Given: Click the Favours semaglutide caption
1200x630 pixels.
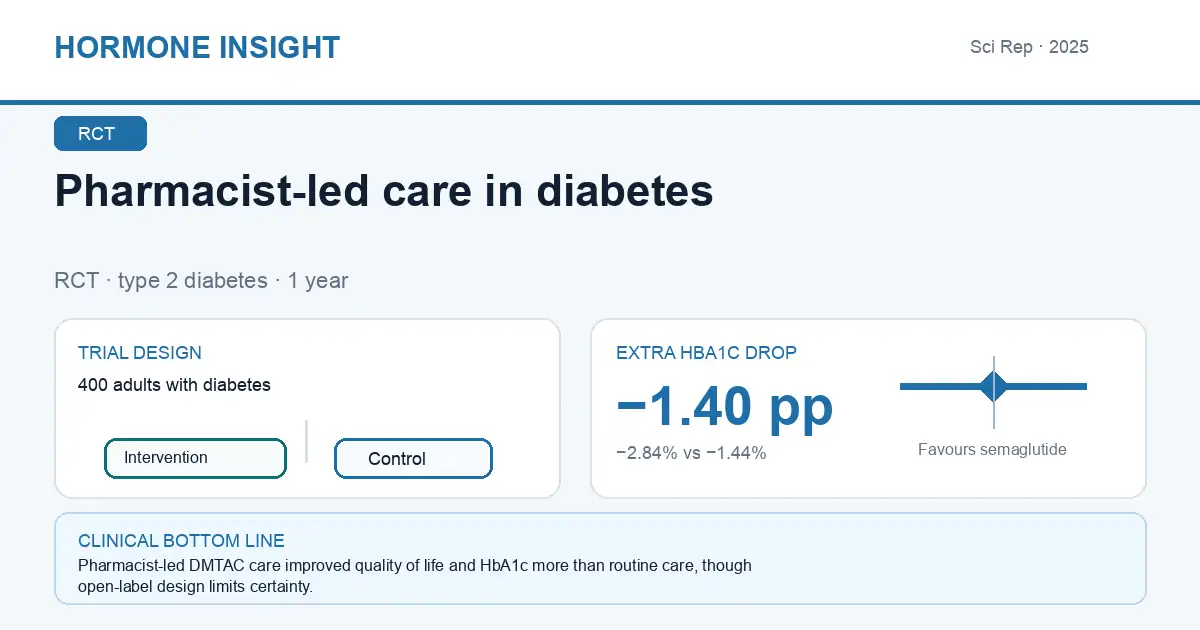Looking at the screenshot, I should pos(992,450).
